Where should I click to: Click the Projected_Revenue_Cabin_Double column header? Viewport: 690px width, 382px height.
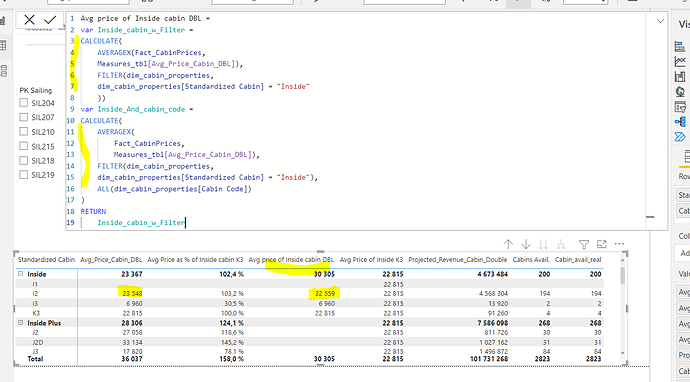coord(458,260)
